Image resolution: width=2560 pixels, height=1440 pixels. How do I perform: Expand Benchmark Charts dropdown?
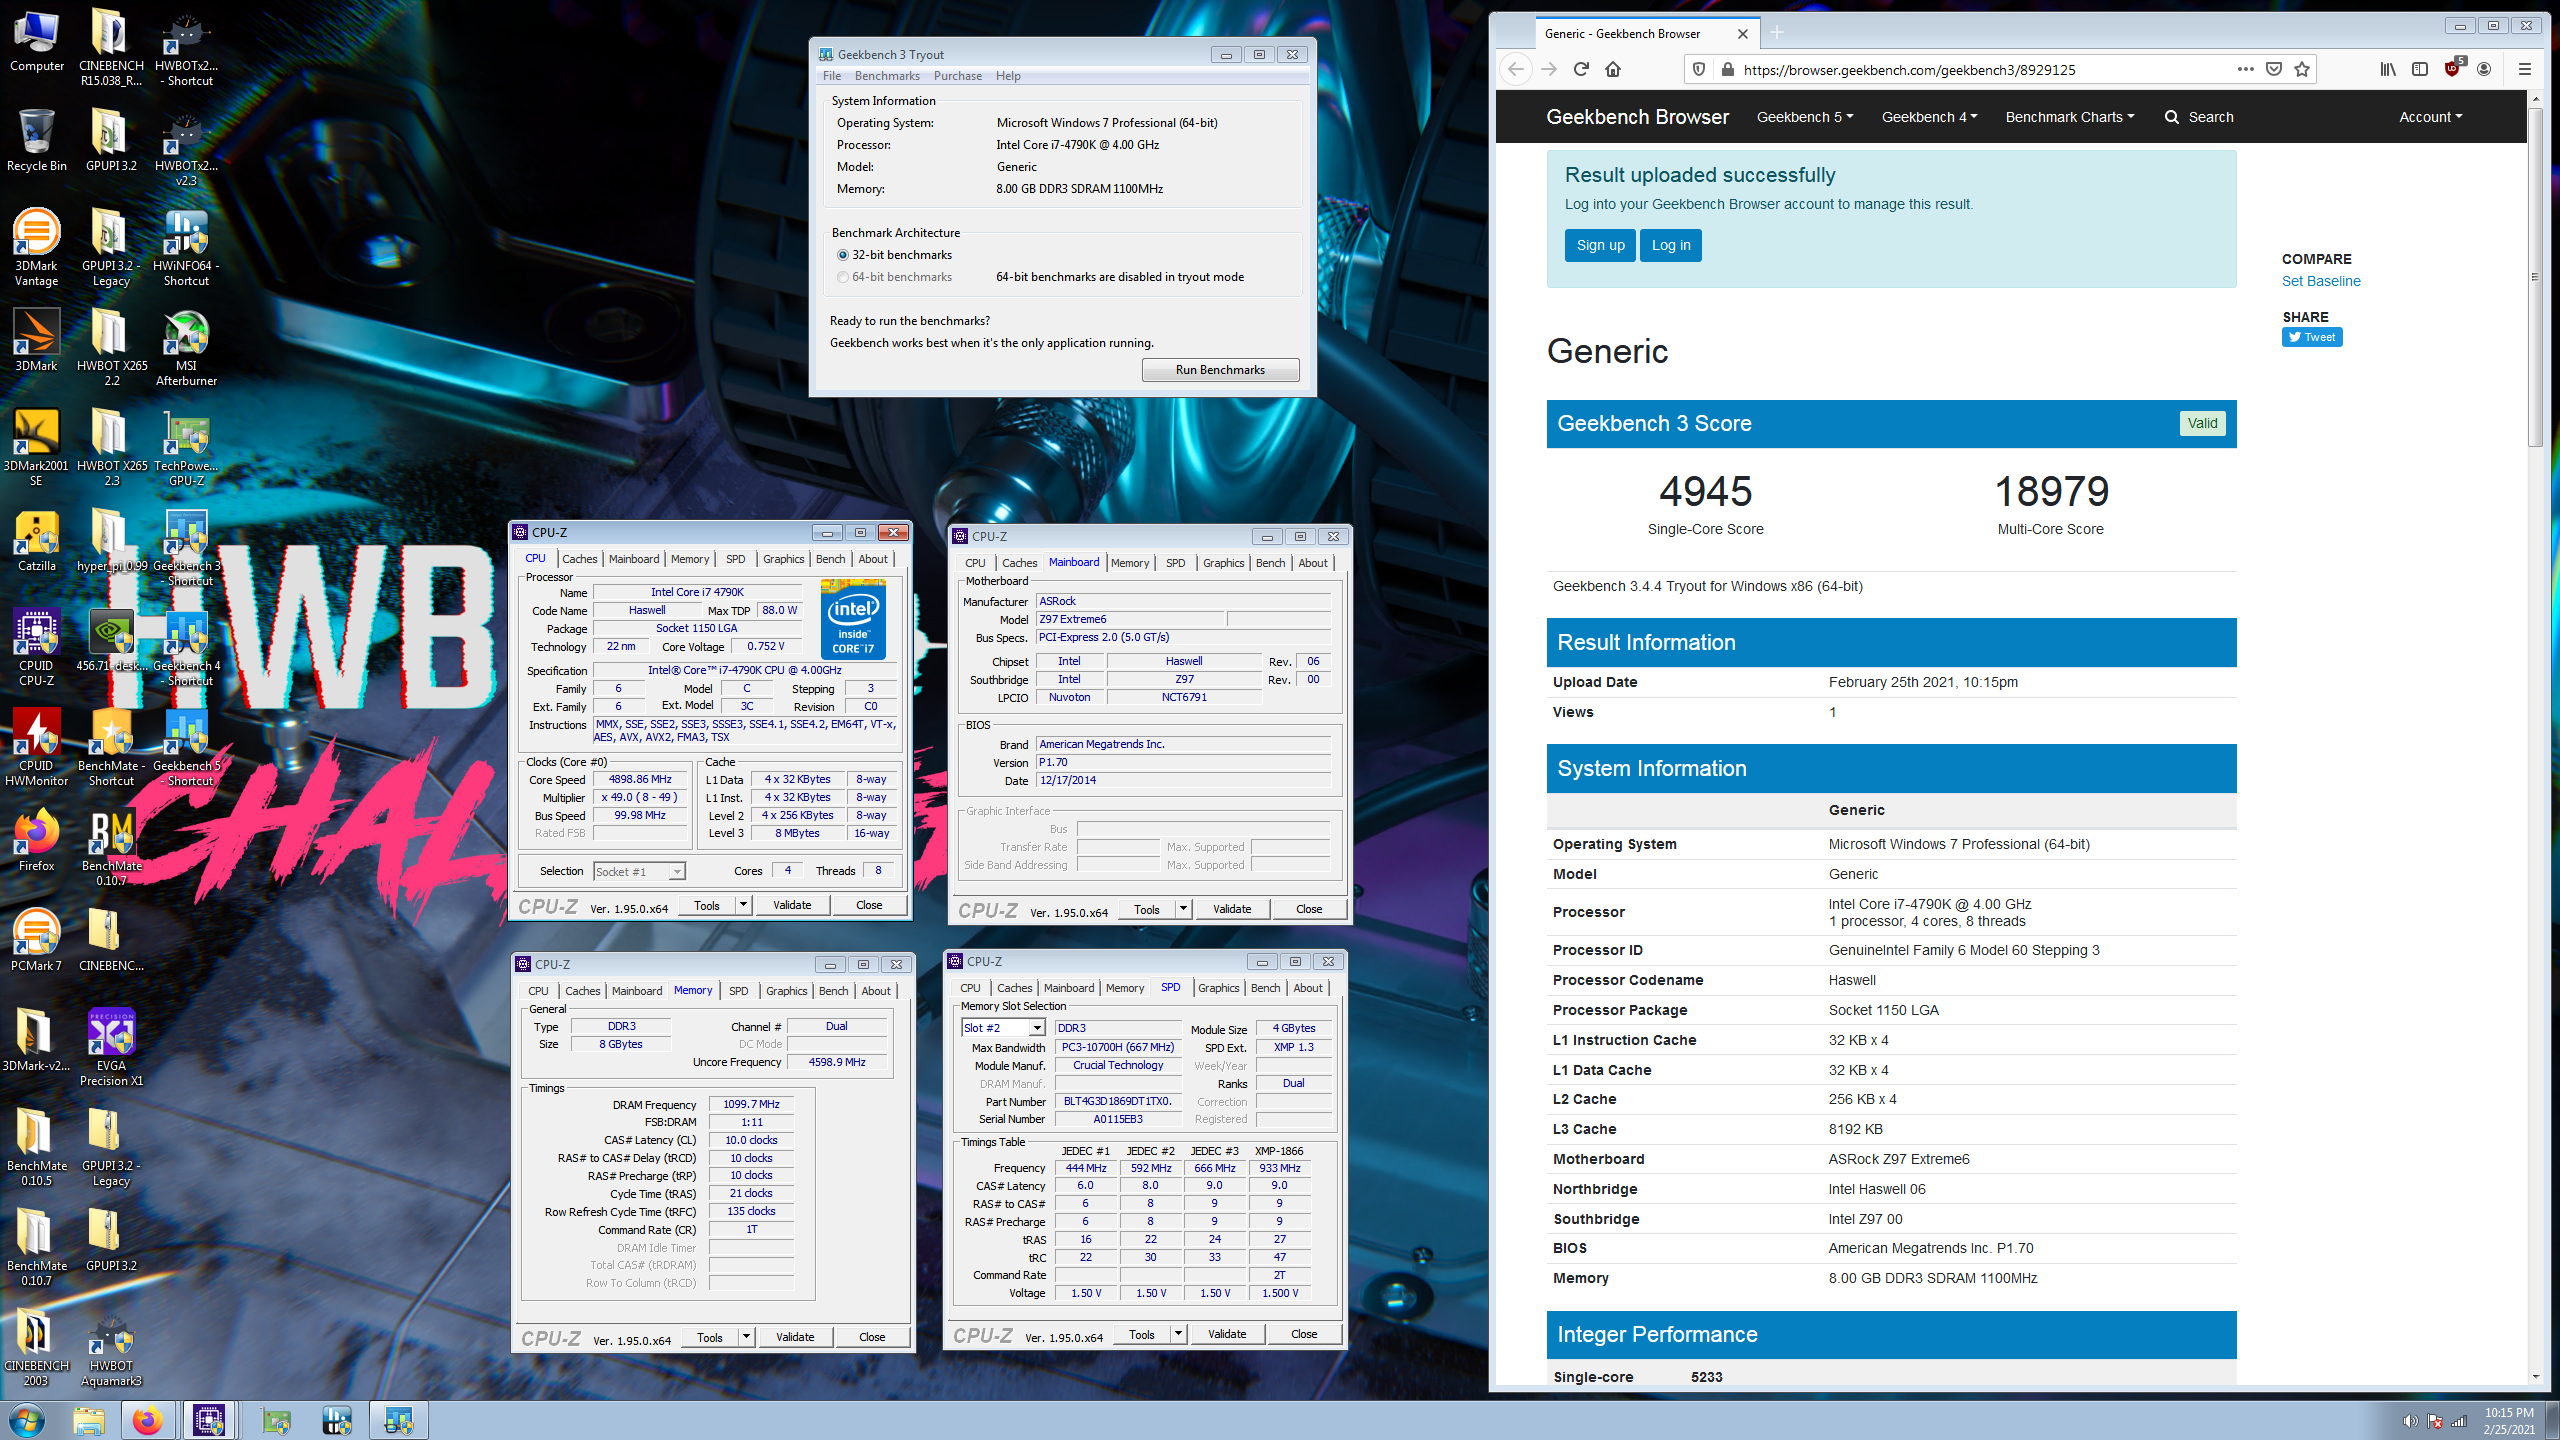click(2070, 117)
